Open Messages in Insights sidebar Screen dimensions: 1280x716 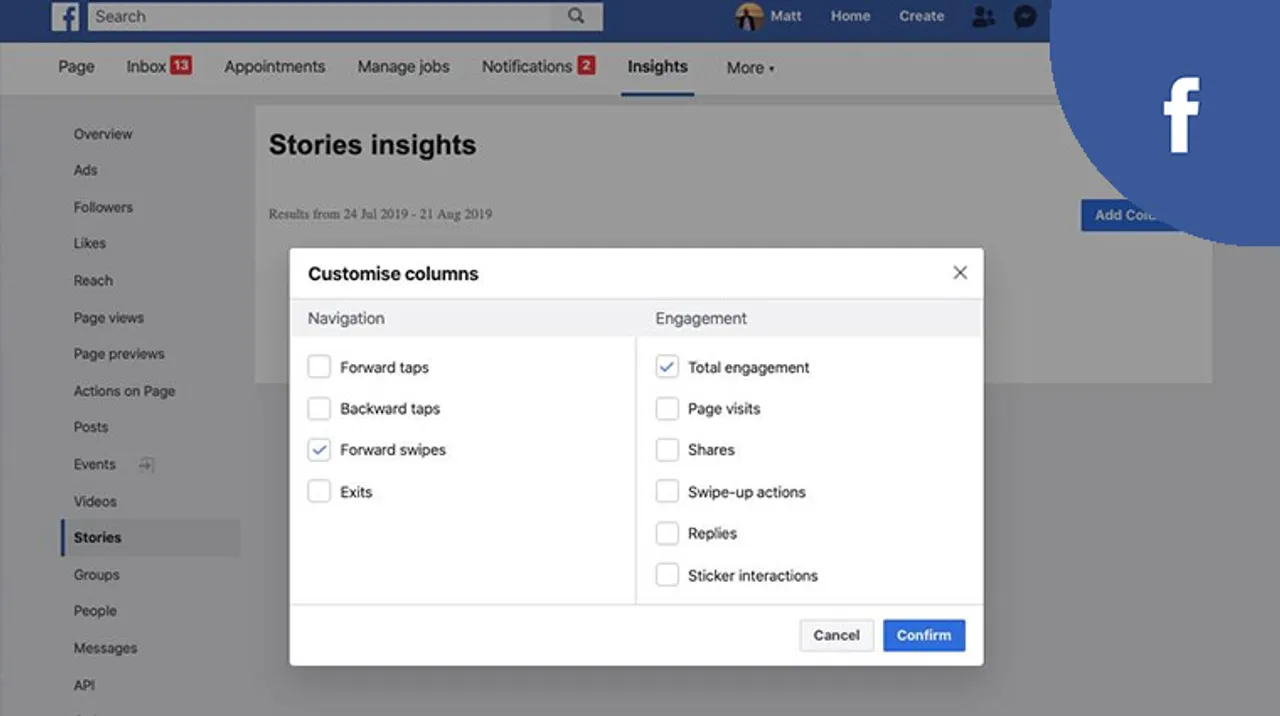pos(105,648)
